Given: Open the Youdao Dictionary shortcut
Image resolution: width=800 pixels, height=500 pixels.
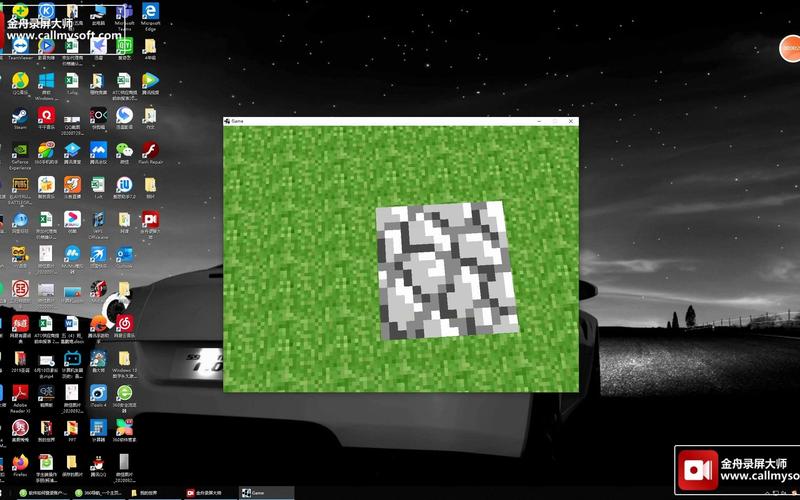Looking at the screenshot, I should (x=20, y=323).
